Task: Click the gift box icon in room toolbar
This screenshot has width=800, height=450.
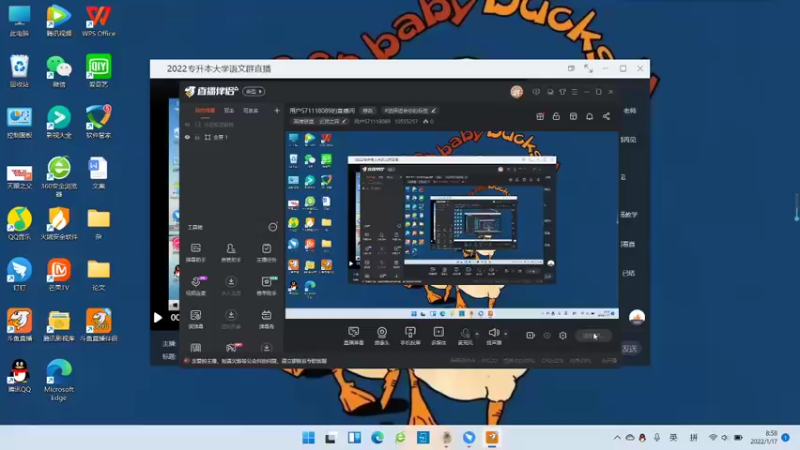Action: 540,116
